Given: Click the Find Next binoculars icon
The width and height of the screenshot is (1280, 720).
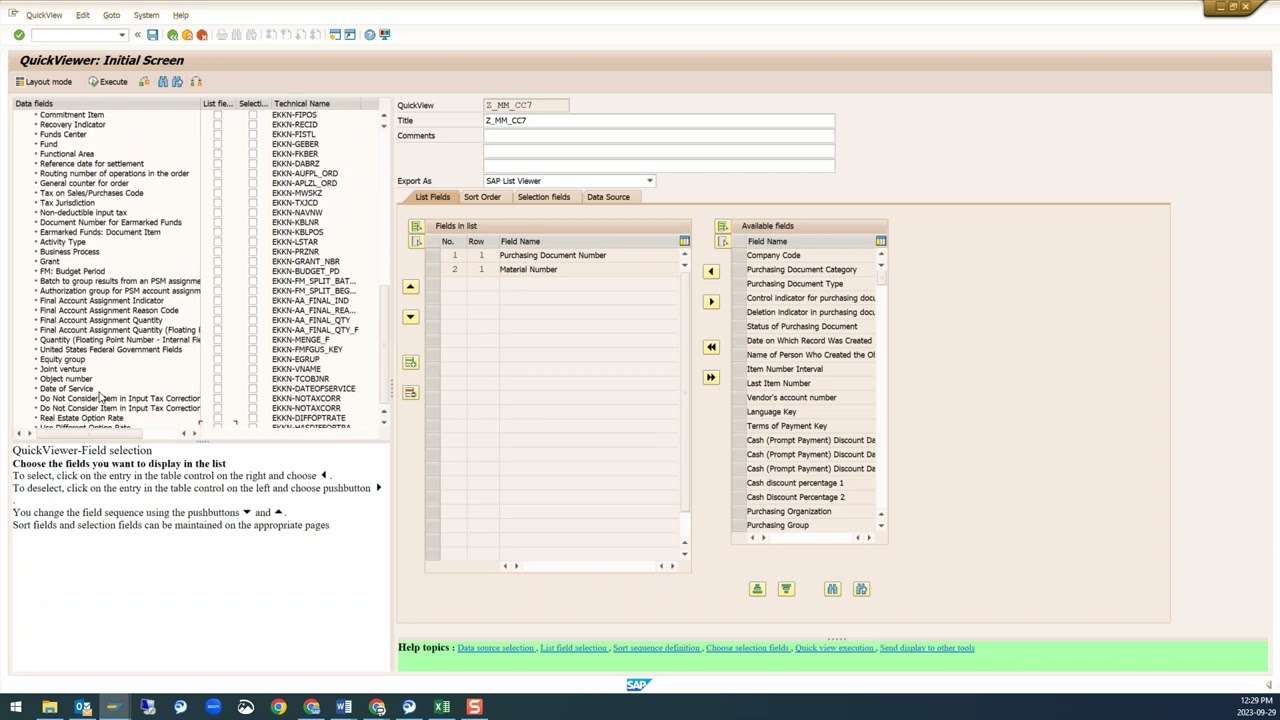Looking at the screenshot, I should [177, 82].
